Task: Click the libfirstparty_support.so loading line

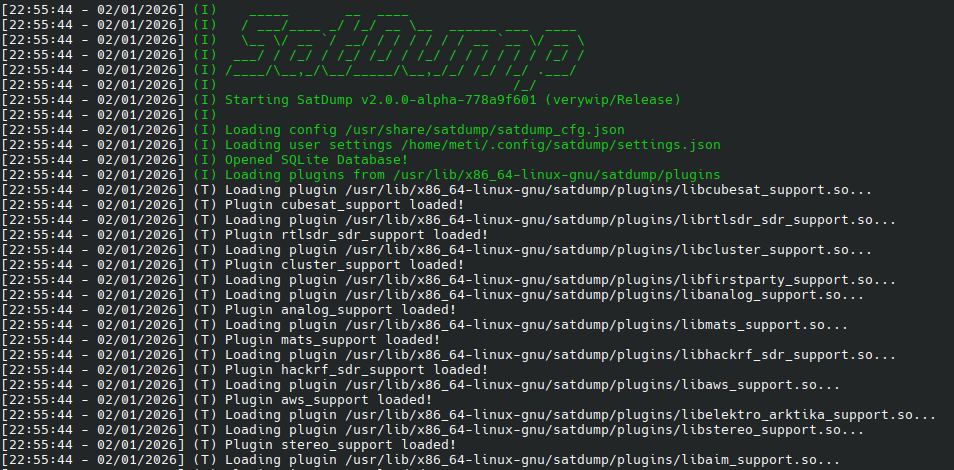Action: [x=449, y=280]
